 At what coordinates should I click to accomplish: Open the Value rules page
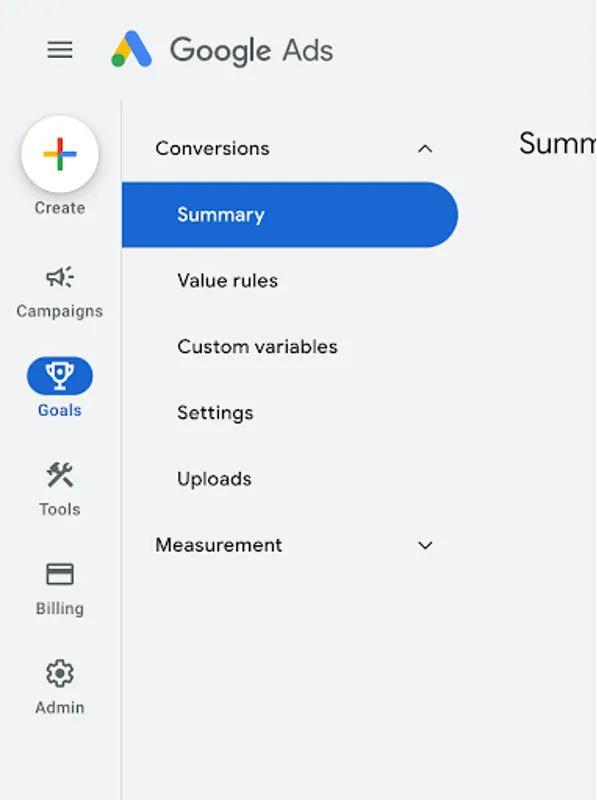tap(227, 280)
